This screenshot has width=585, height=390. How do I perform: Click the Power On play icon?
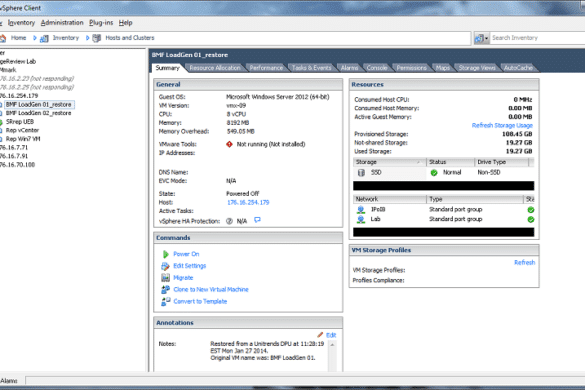click(x=165, y=254)
